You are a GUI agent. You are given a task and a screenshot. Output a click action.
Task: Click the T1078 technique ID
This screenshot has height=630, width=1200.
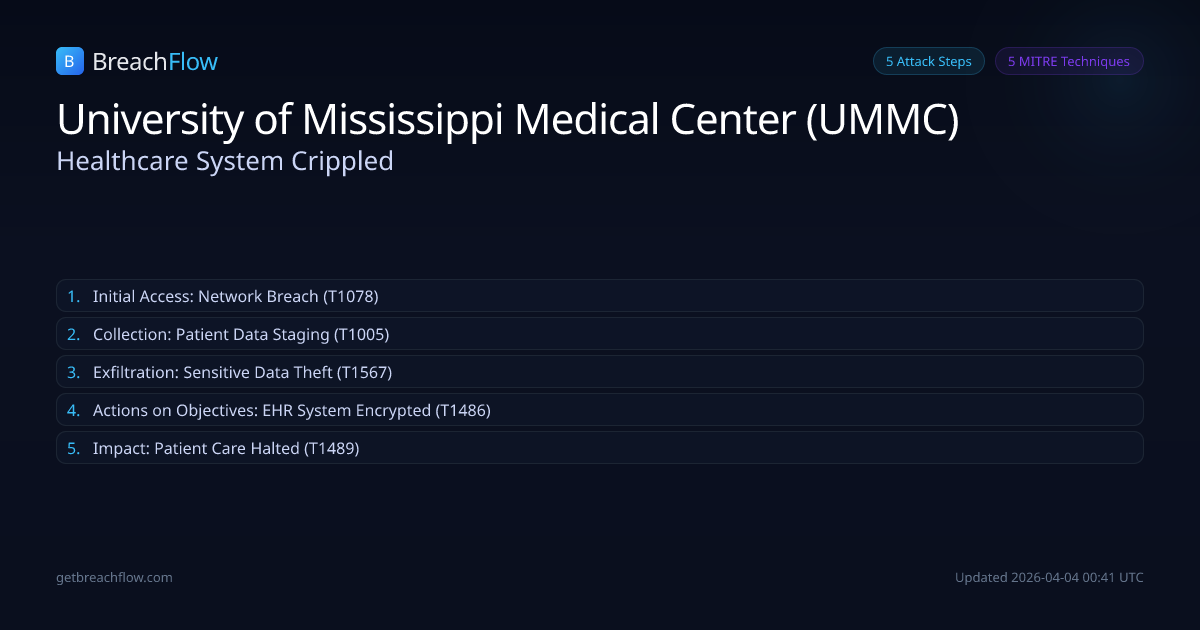(x=350, y=296)
